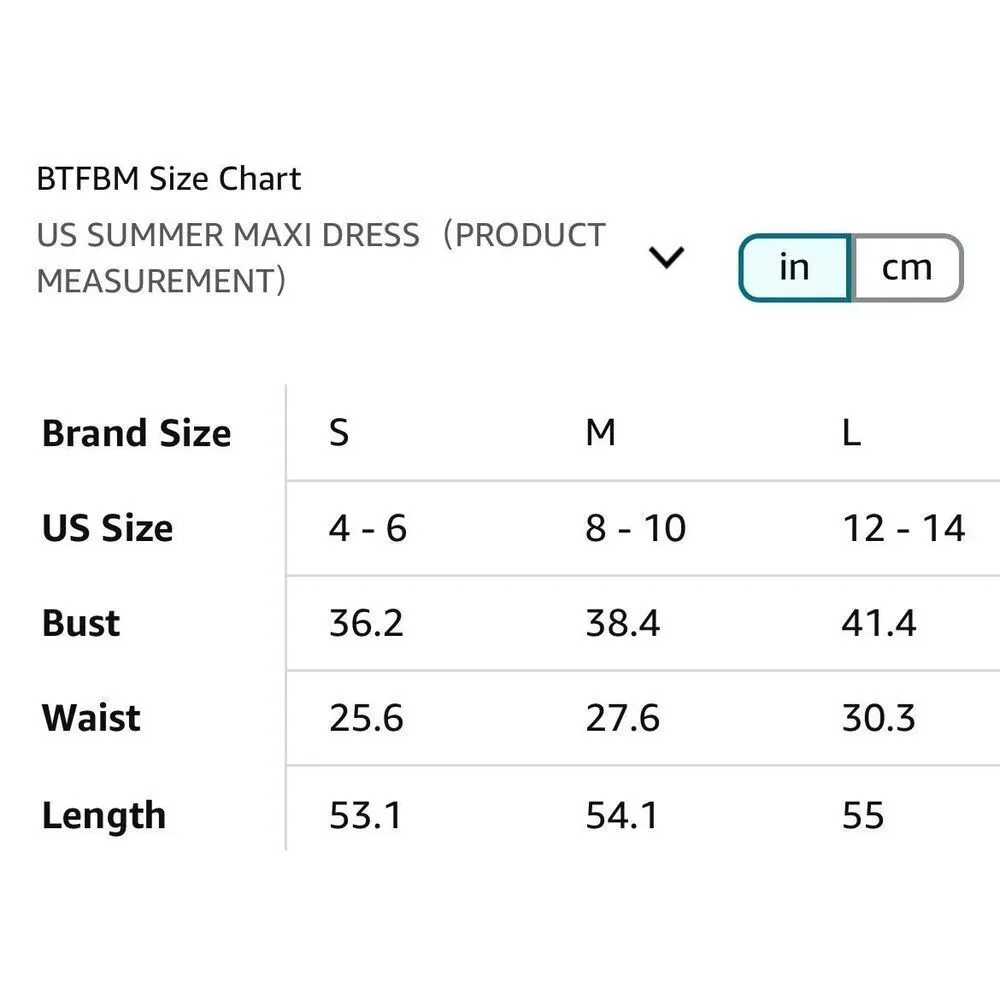Select the M brand size column
The image size is (1000, 1000).
tap(600, 434)
